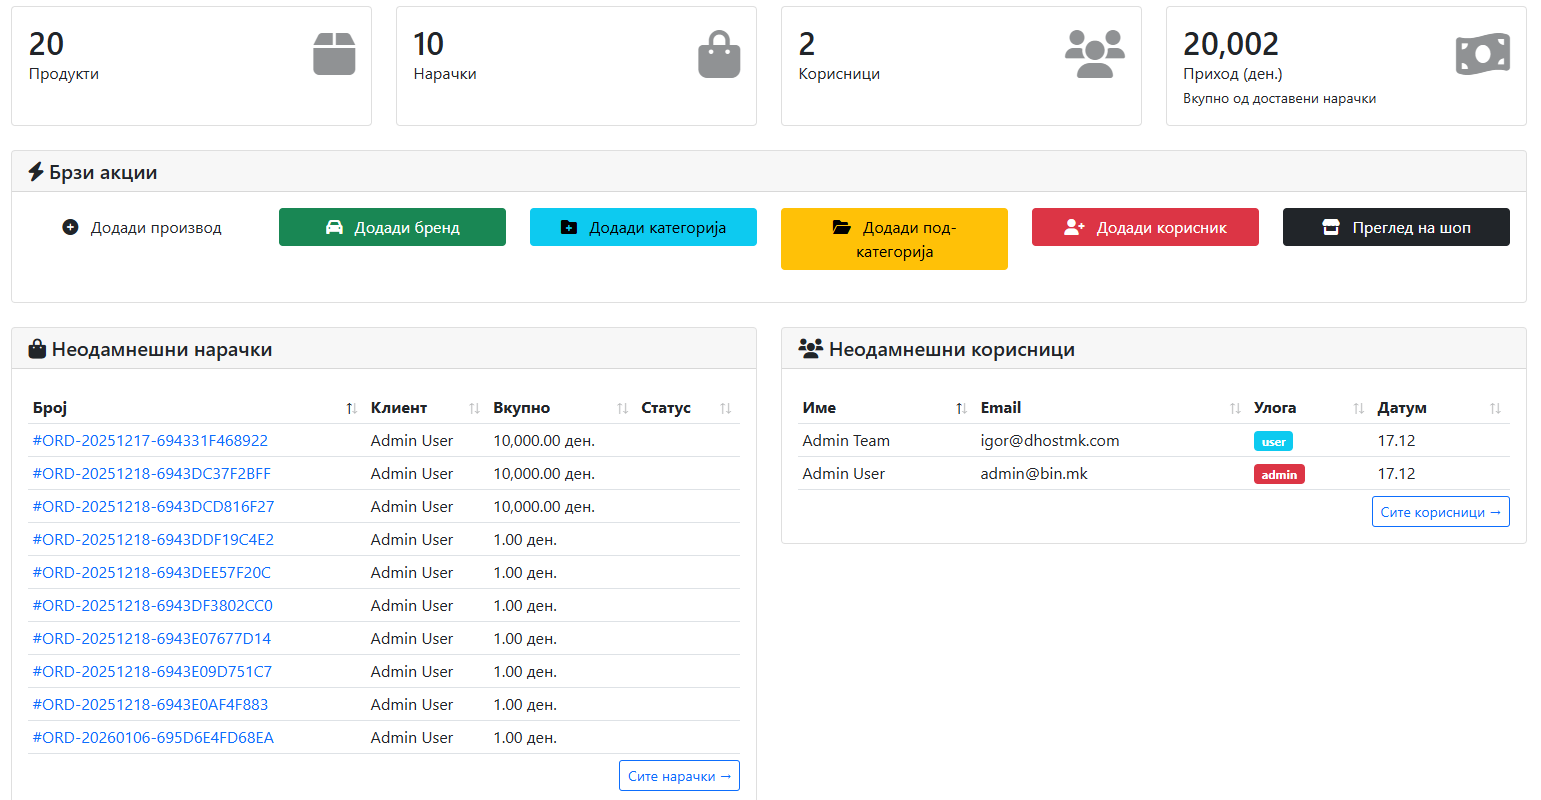The image size is (1541, 800).
Task: Click the money bill icon in Приход card
Action: tap(1482, 54)
